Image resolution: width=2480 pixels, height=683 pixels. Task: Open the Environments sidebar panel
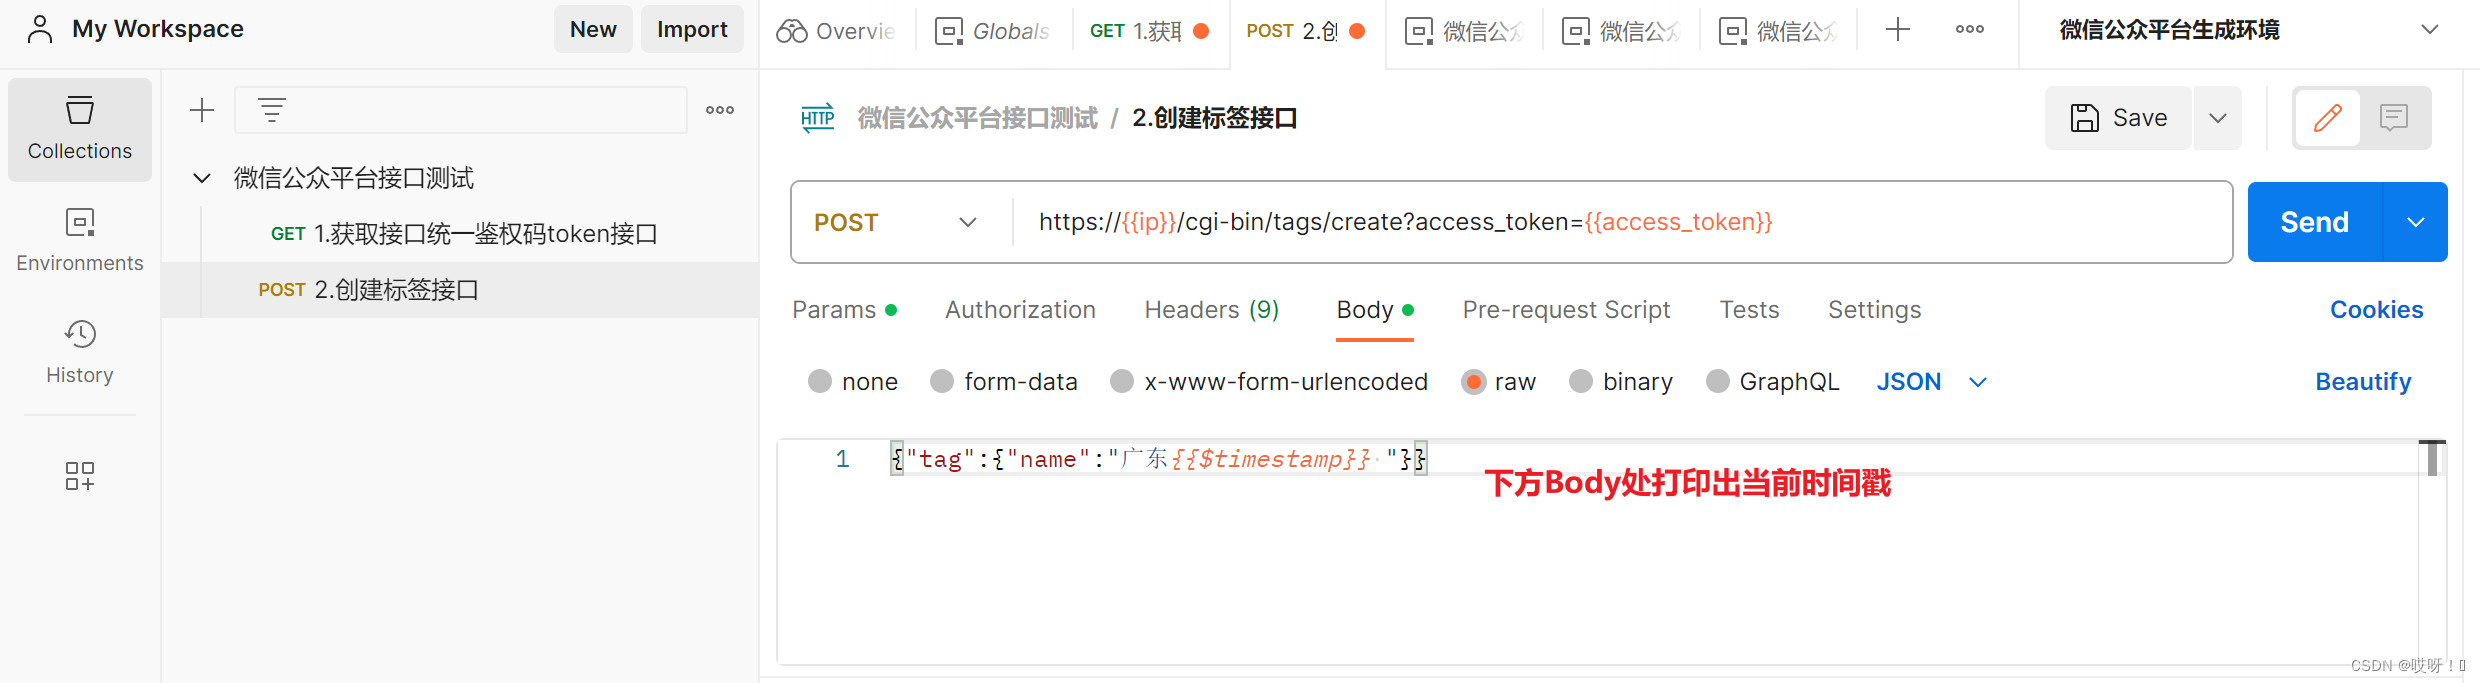pos(80,240)
